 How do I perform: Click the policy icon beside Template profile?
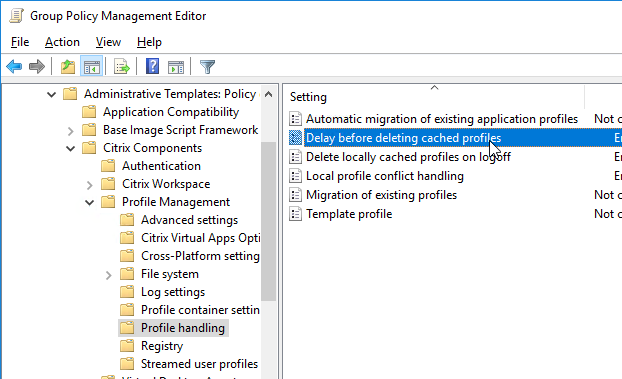(295, 214)
